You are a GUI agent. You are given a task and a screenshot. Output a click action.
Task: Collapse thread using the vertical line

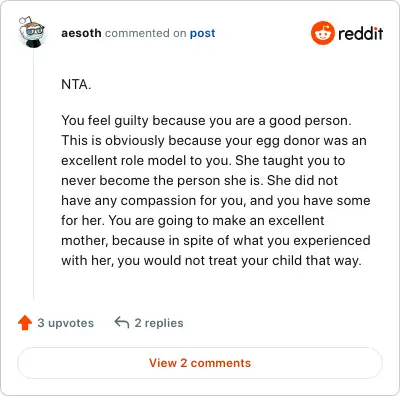[33, 173]
